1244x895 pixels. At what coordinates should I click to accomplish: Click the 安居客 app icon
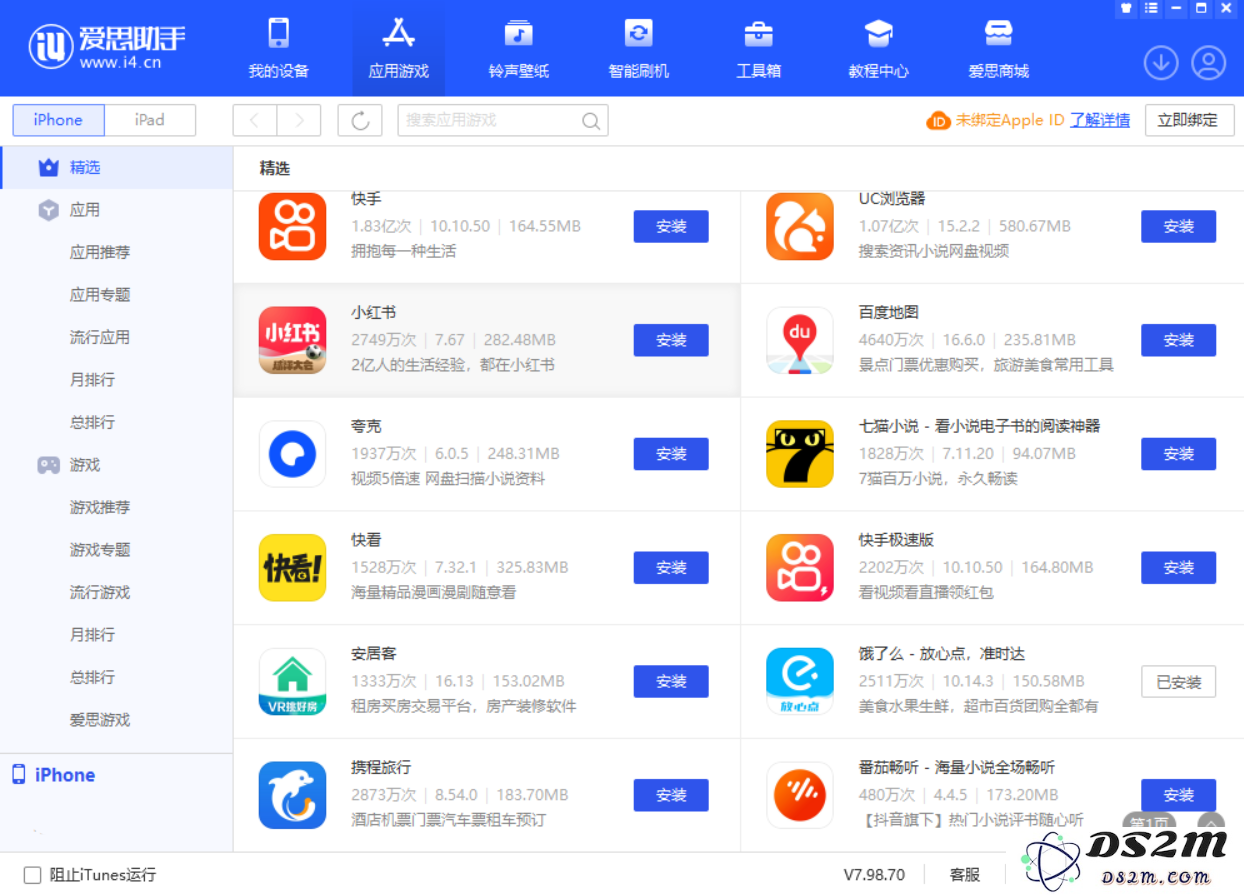[x=292, y=681]
